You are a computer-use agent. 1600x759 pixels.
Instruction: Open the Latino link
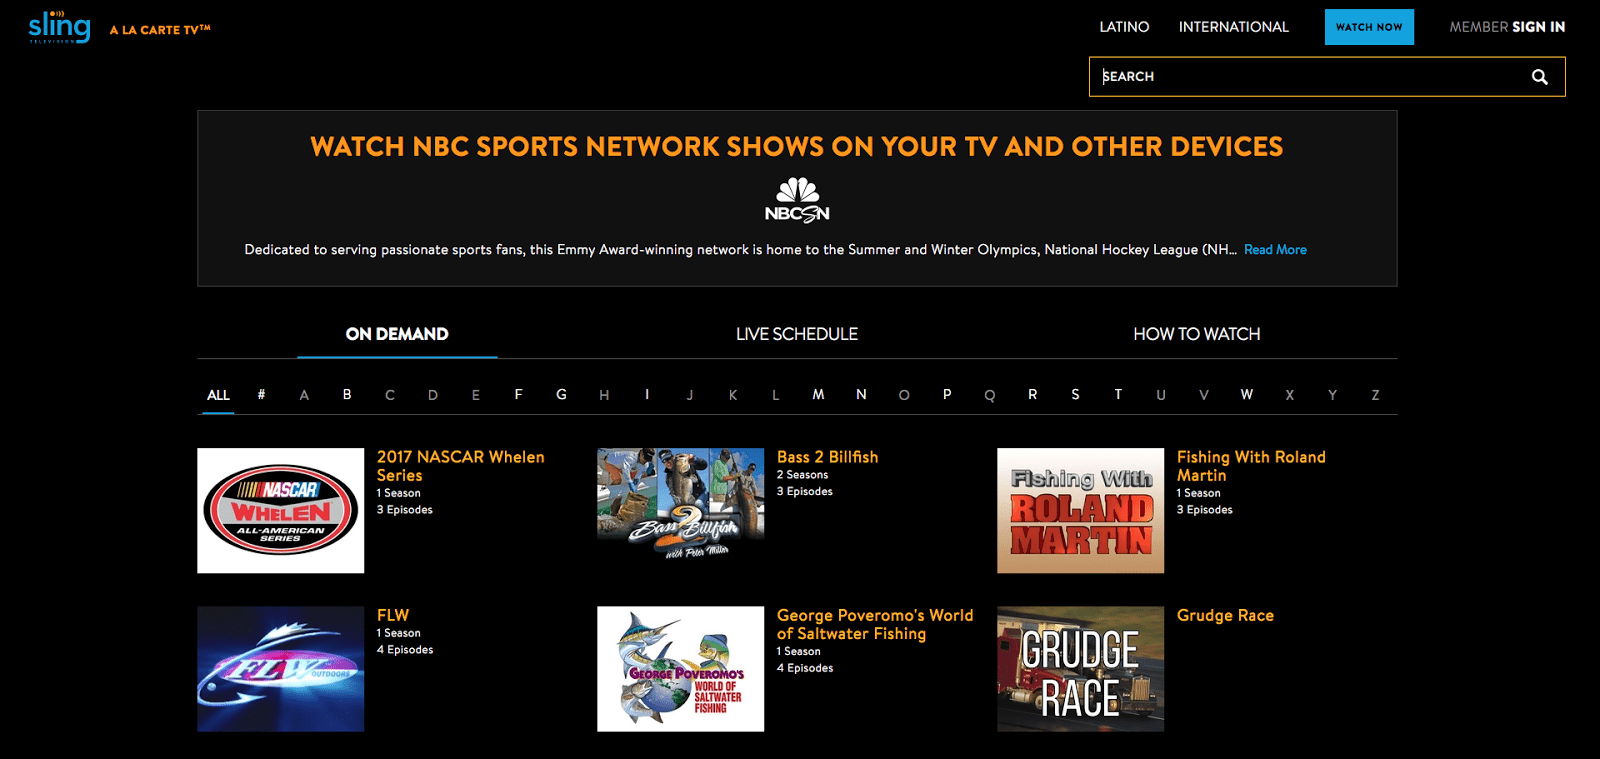coord(1124,27)
